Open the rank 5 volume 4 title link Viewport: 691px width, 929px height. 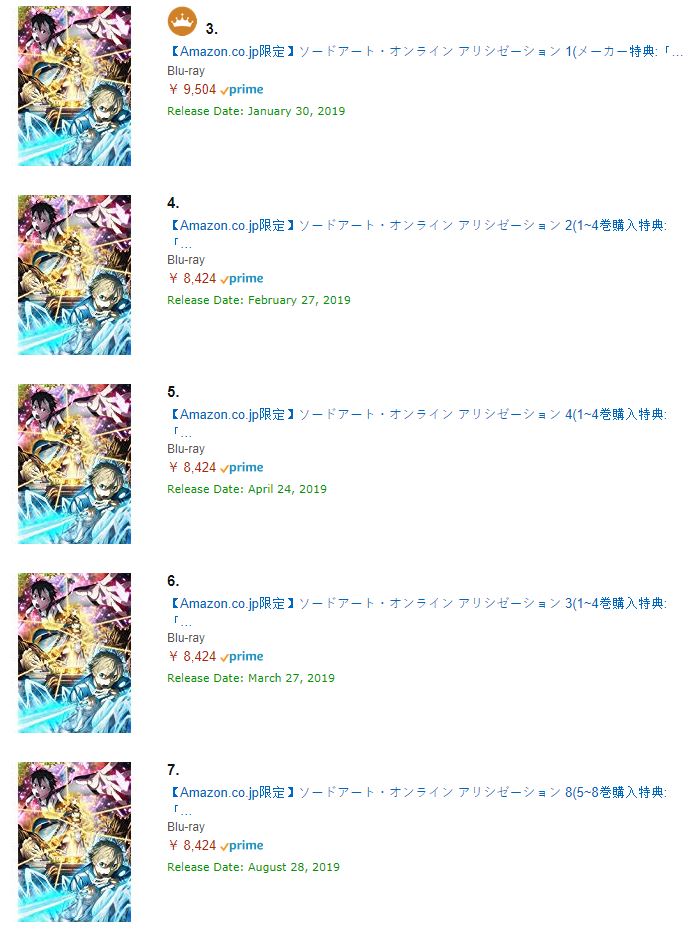pos(418,422)
